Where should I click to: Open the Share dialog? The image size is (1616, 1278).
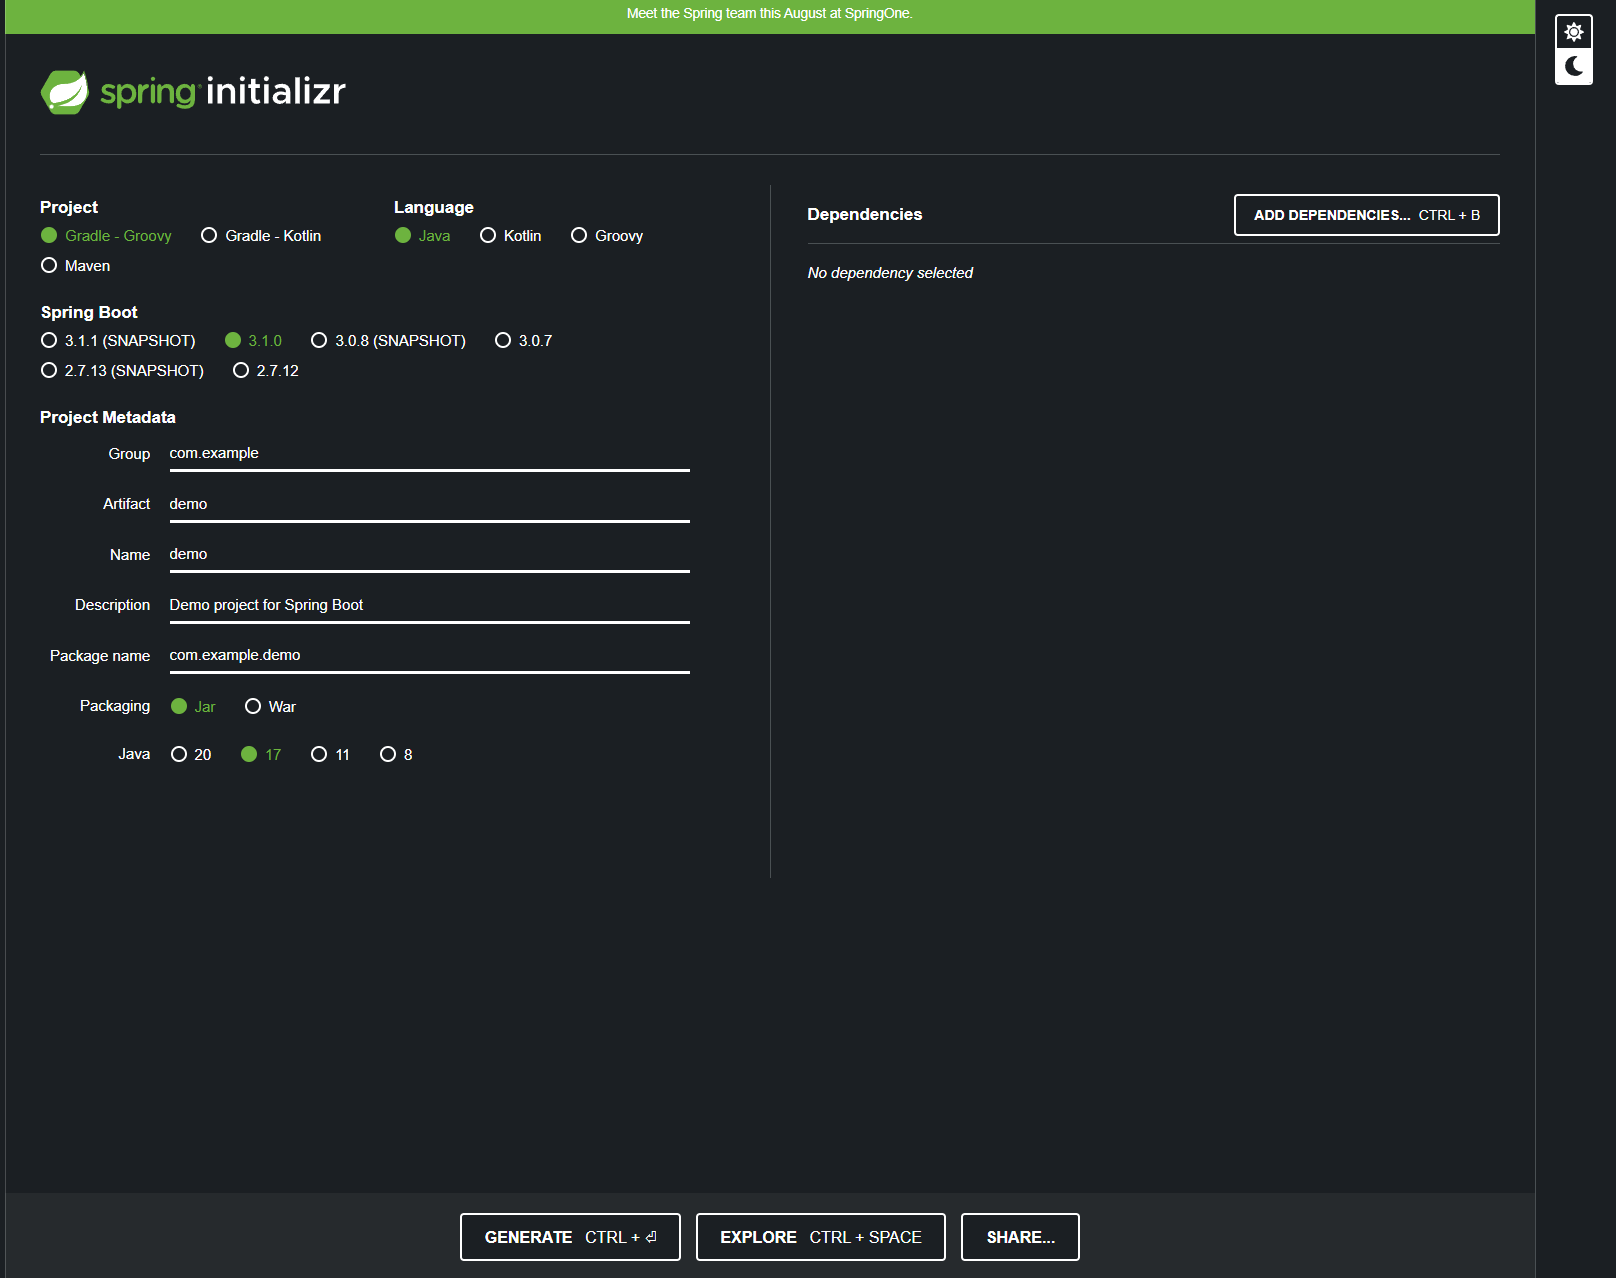pos(1020,1237)
